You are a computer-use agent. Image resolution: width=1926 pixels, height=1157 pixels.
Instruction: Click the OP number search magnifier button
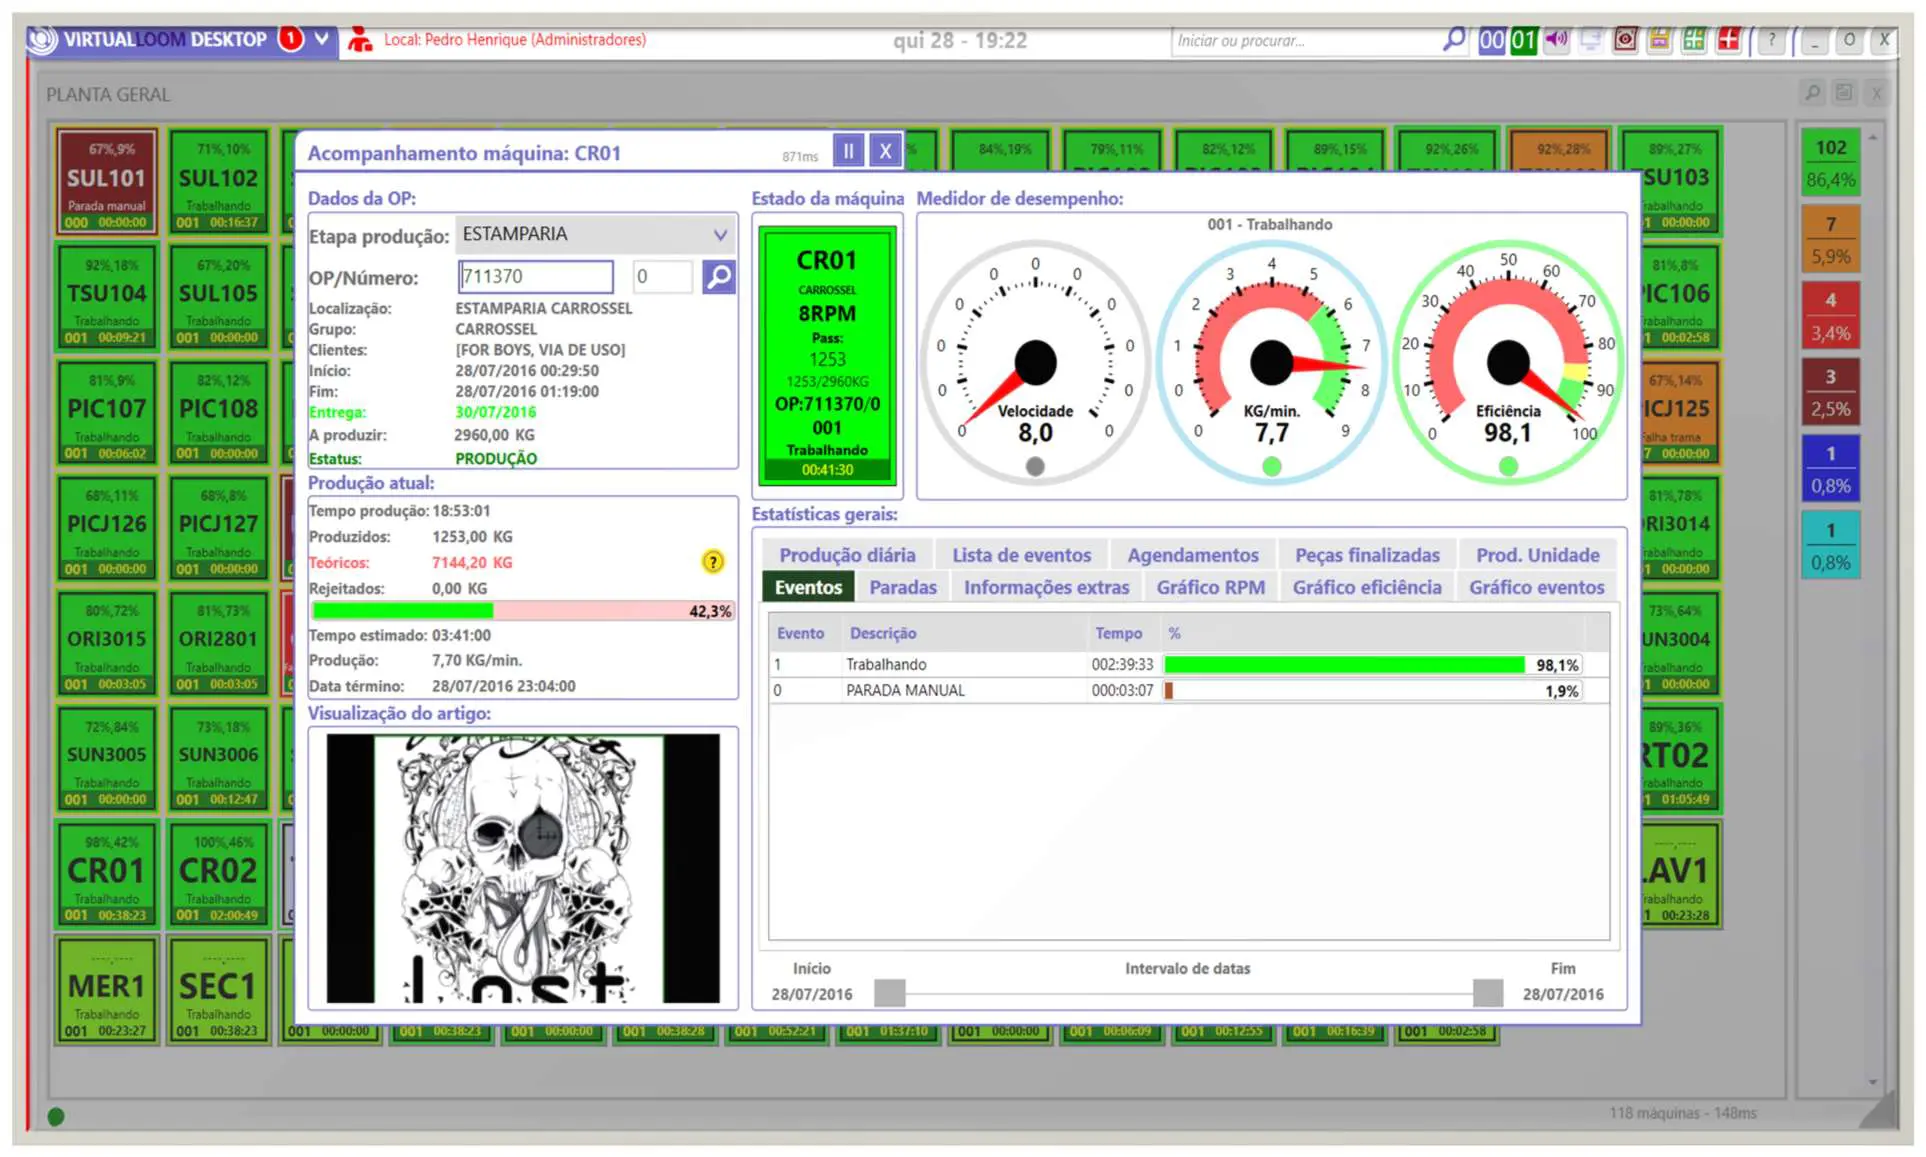[x=718, y=277]
